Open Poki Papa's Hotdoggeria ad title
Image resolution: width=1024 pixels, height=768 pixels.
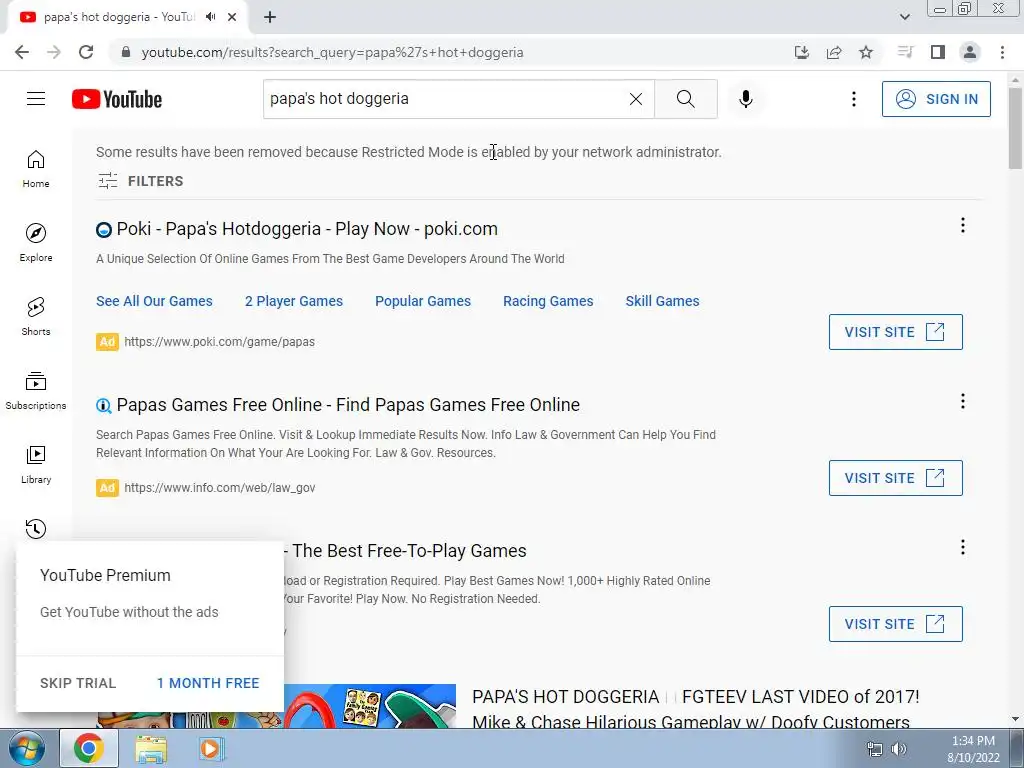coord(307,229)
